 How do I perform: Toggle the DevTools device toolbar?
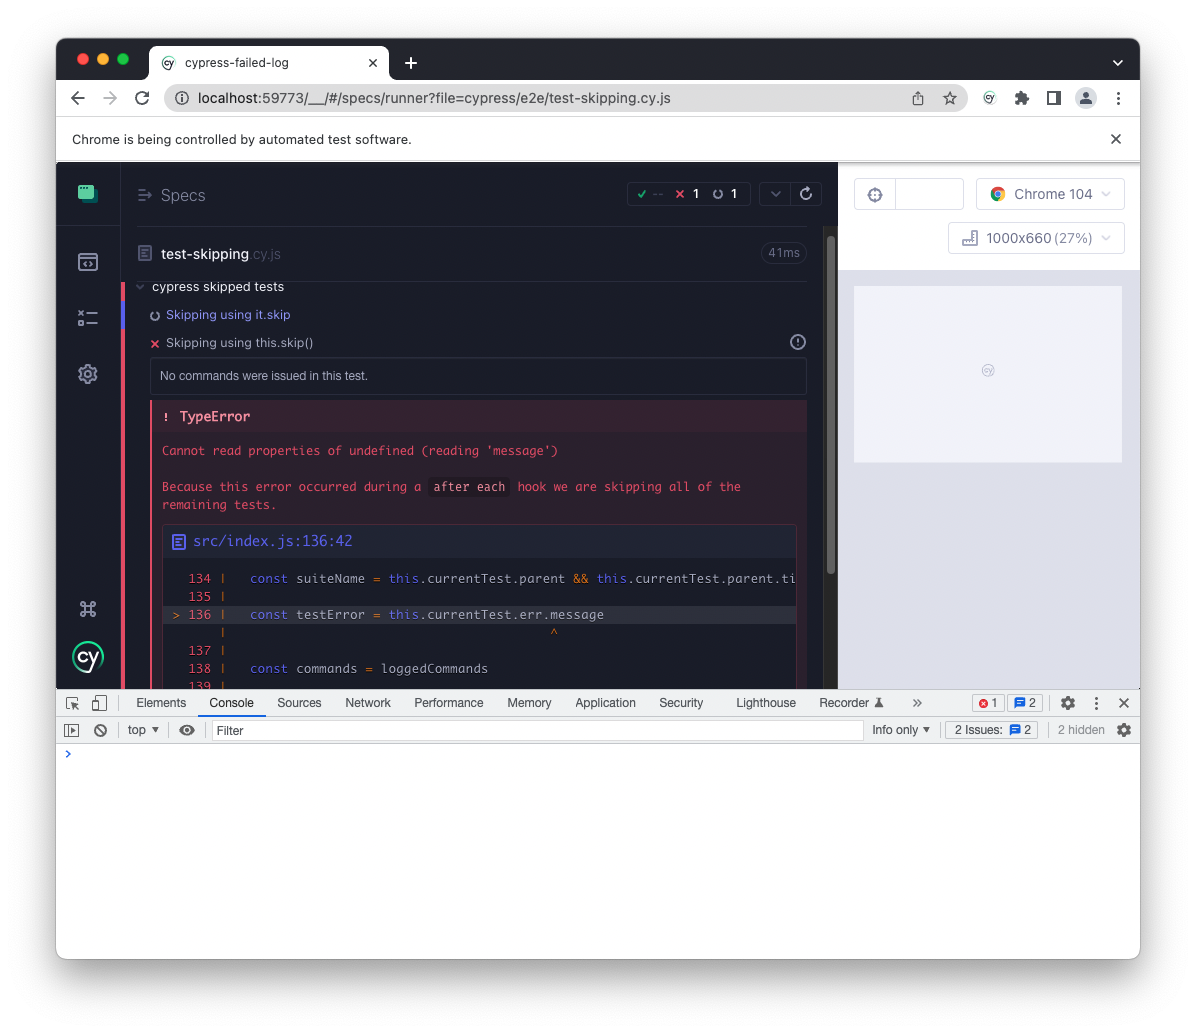pos(99,703)
